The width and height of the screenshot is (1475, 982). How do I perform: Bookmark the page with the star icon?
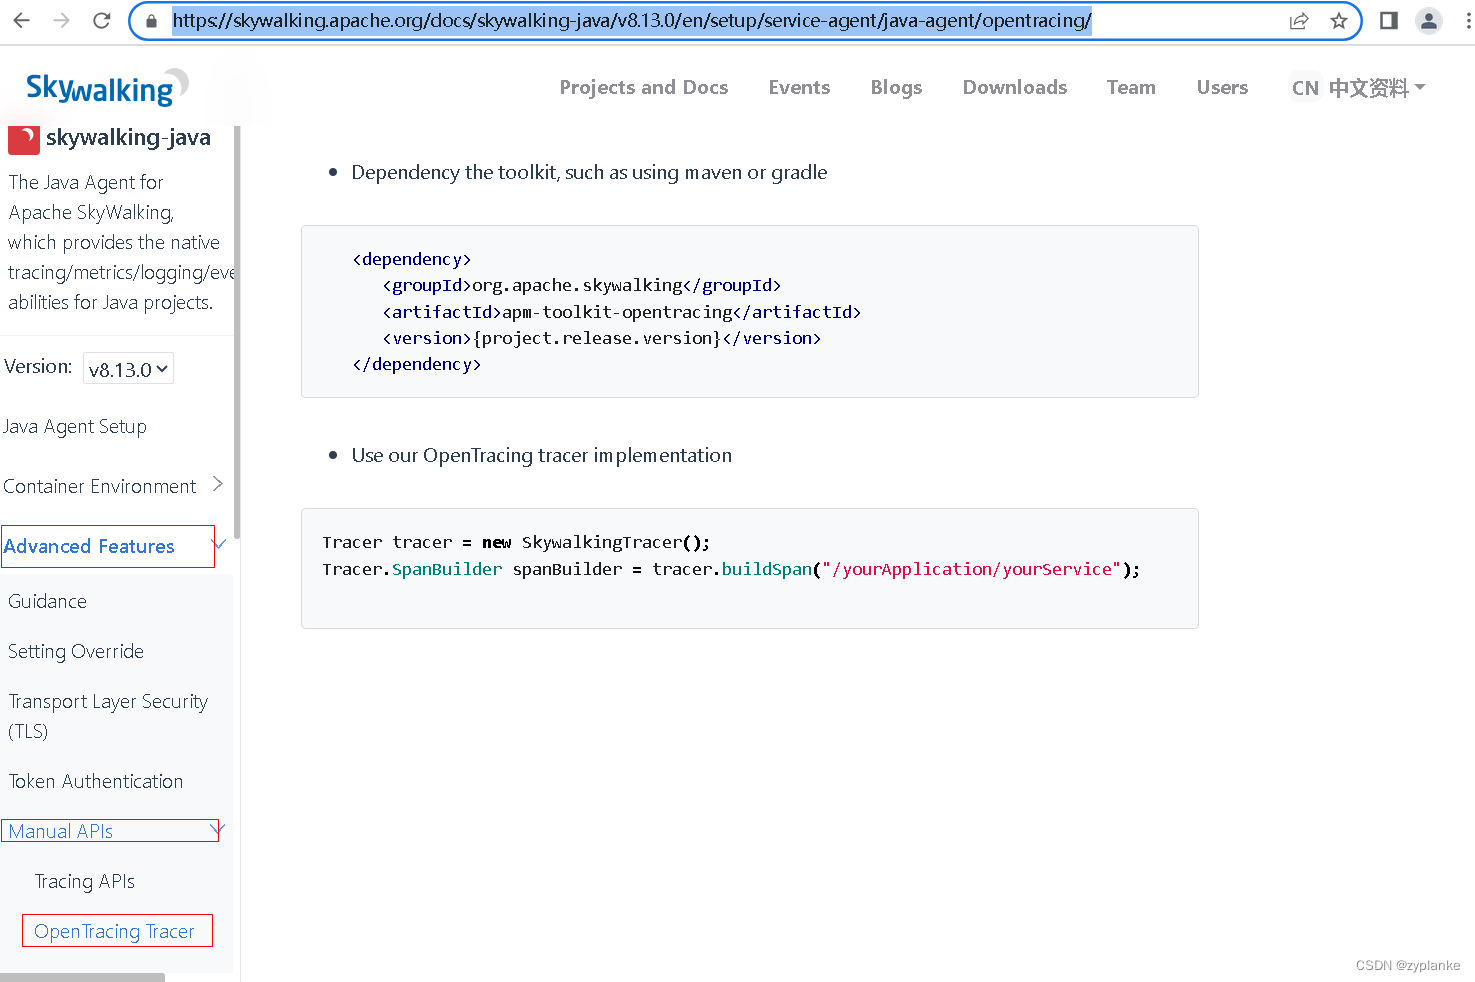1339,20
